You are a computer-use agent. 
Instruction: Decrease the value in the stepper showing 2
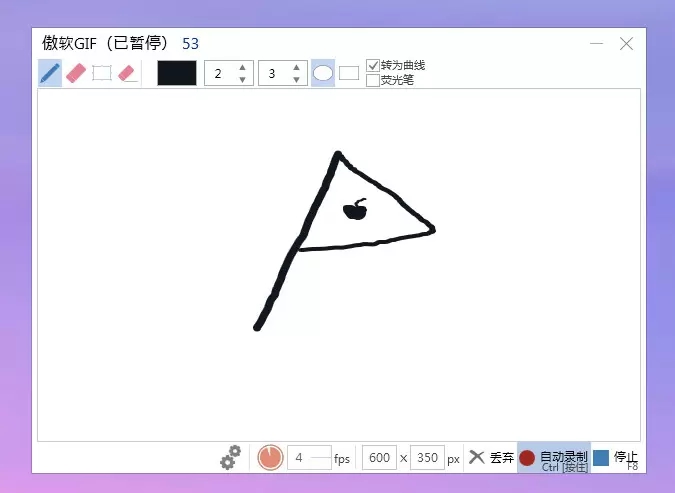242,80
